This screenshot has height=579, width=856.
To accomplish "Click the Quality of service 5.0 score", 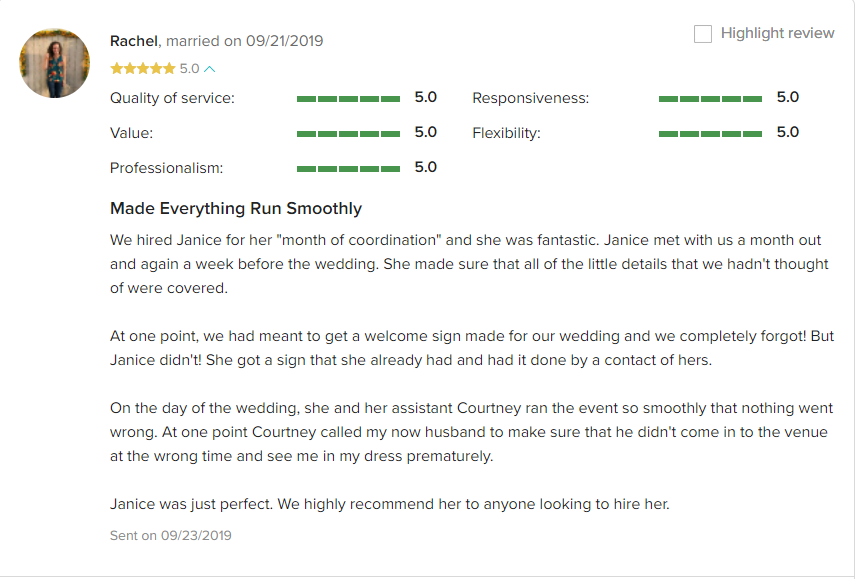I will (426, 97).
